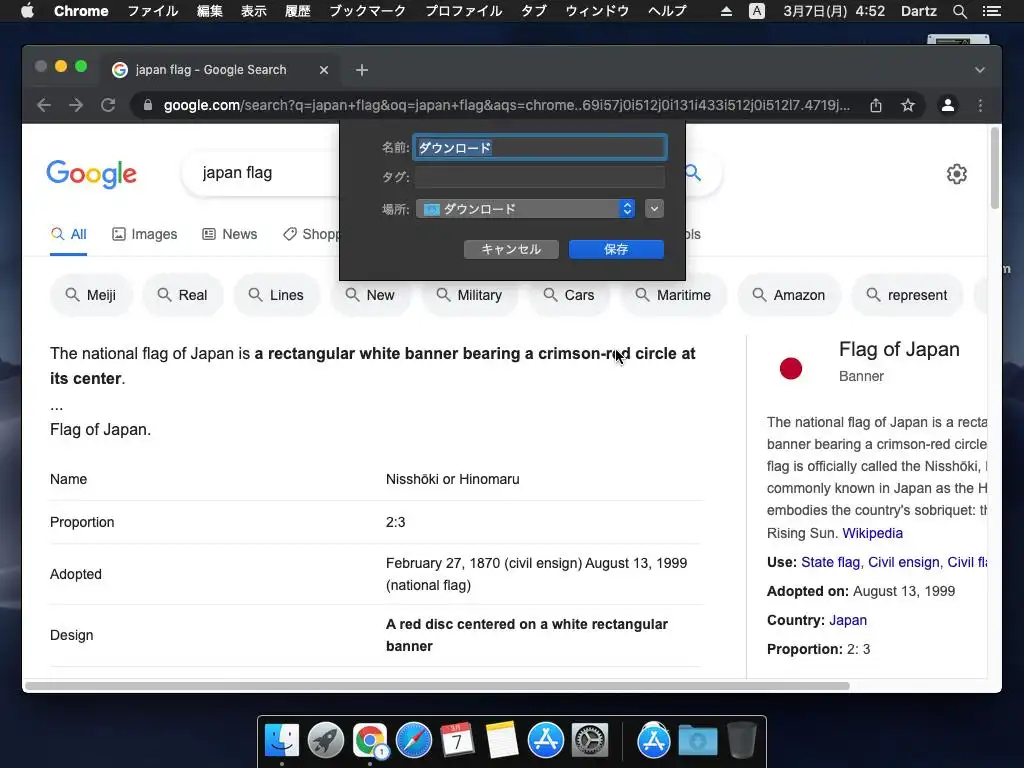Open blue App Store icon in Dock
The image size is (1024, 768).
coord(545,741)
